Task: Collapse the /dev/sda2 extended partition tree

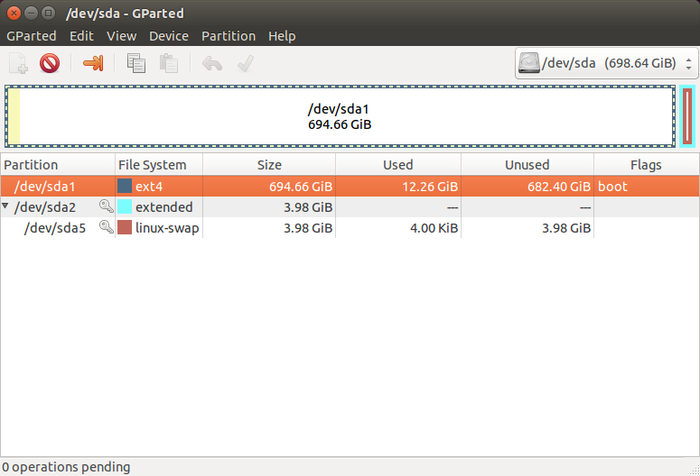Action: click(x=7, y=207)
